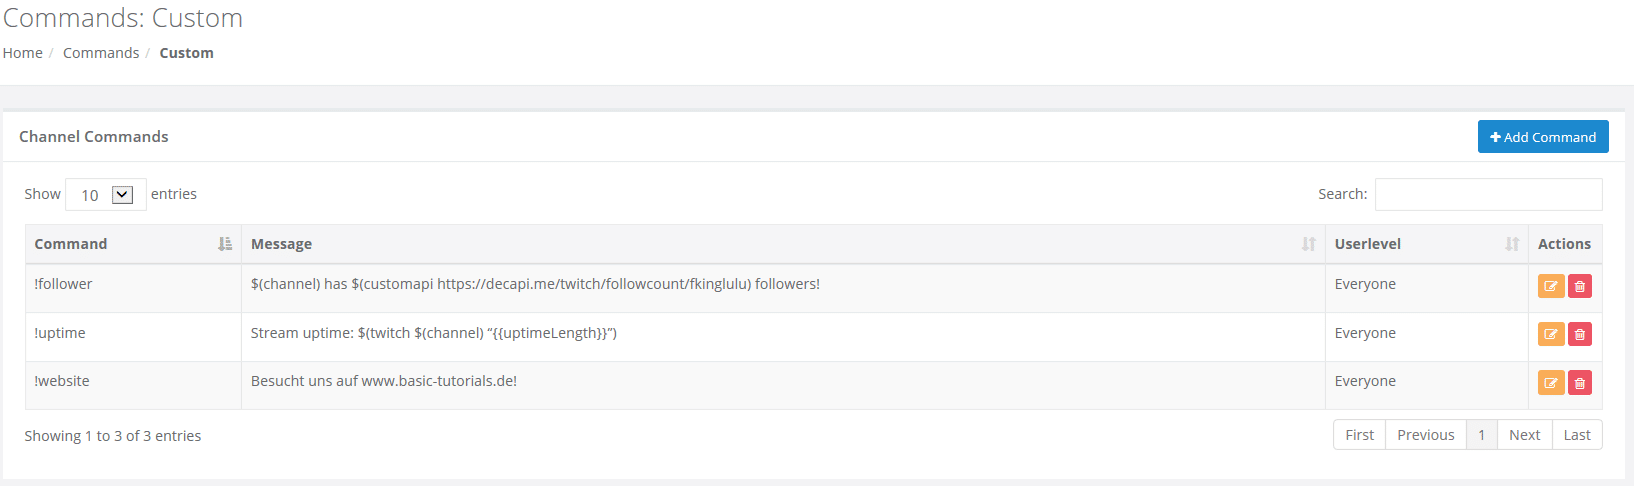This screenshot has height=486, width=1634.
Task: Delete the !website command
Action: point(1580,382)
